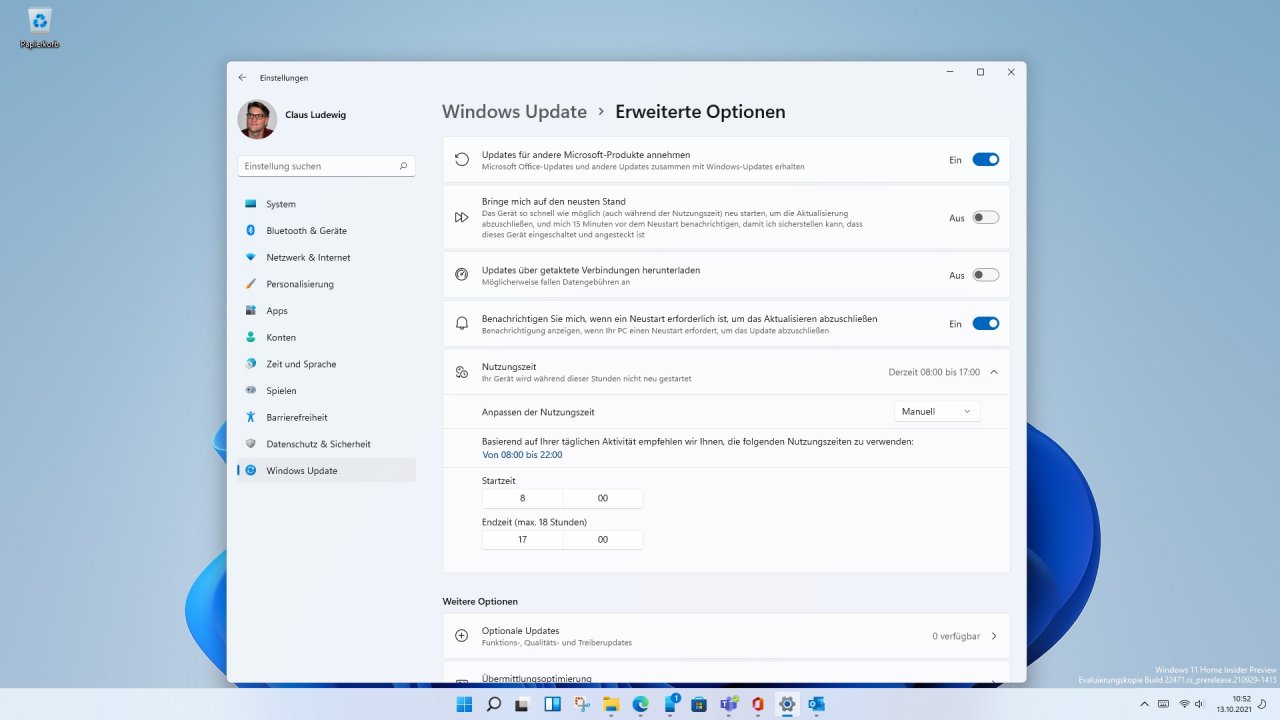Open File Explorer from the taskbar
1280x720 pixels.
tap(611, 704)
